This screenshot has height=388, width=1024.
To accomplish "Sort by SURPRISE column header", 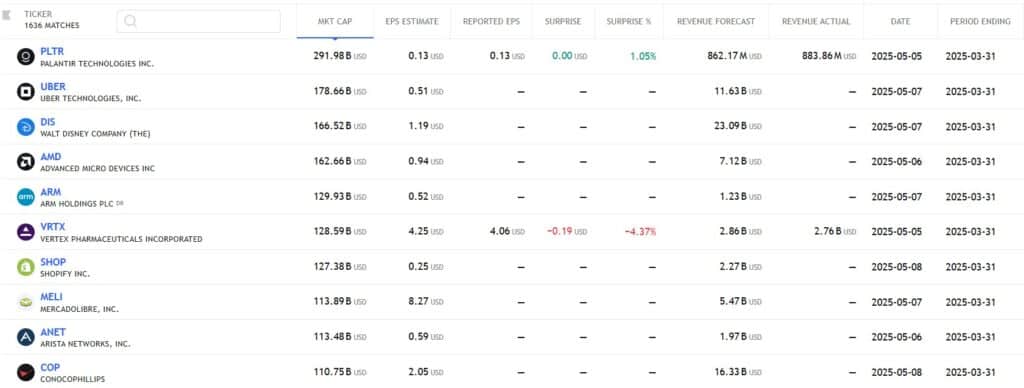I will (x=563, y=22).
